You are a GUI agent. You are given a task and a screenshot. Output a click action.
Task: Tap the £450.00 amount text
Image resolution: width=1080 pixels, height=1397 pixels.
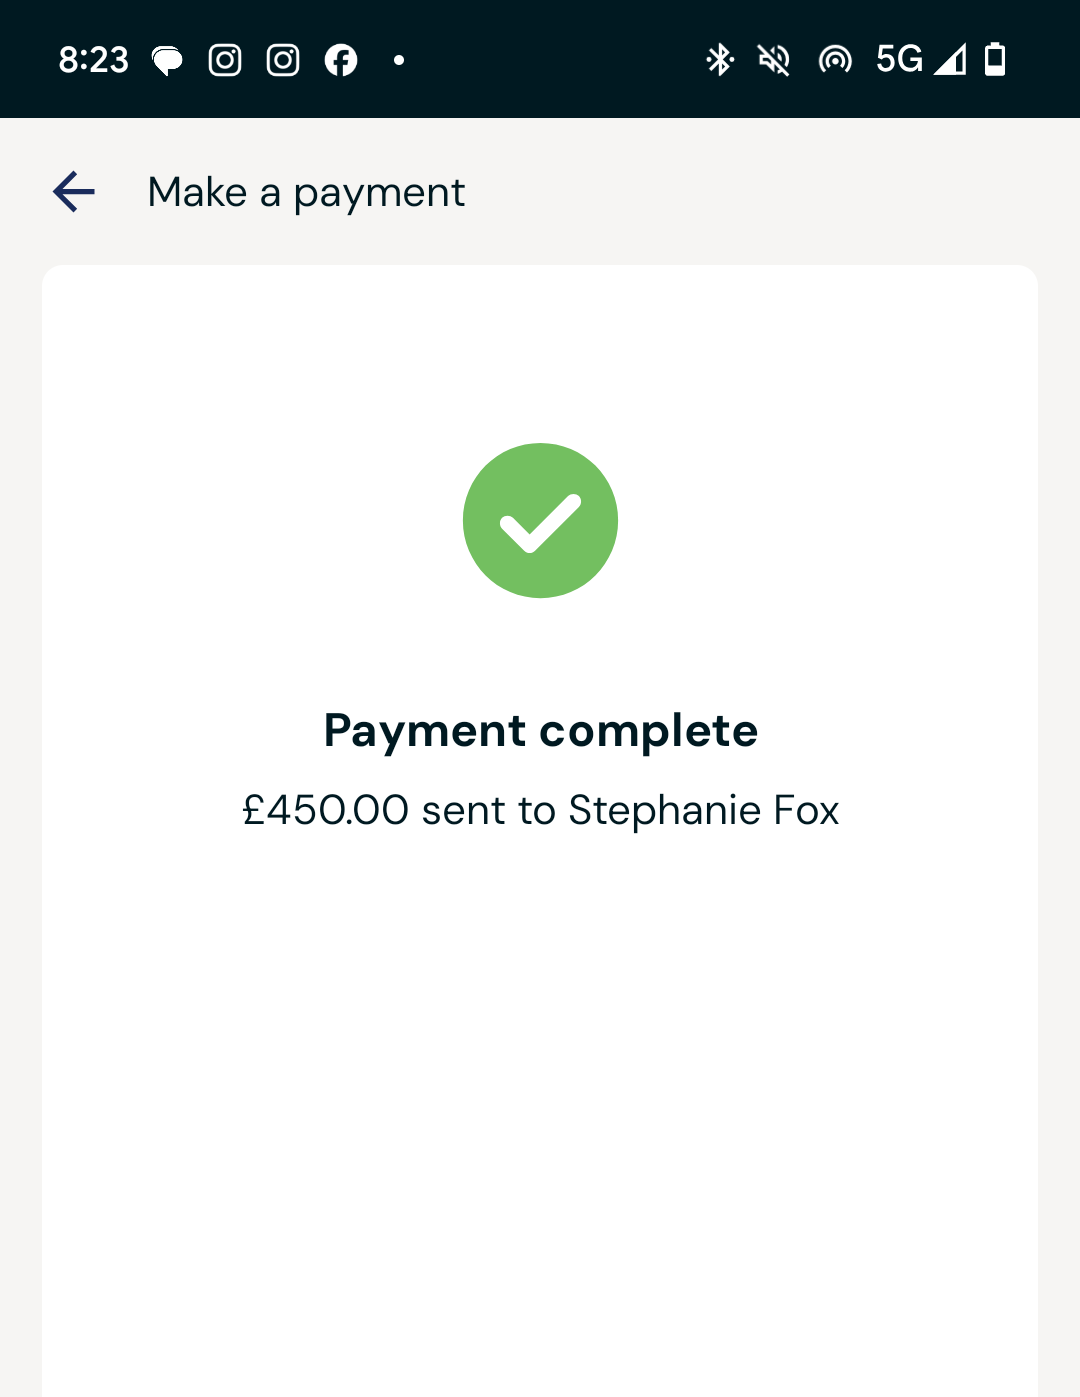pos(326,810)
